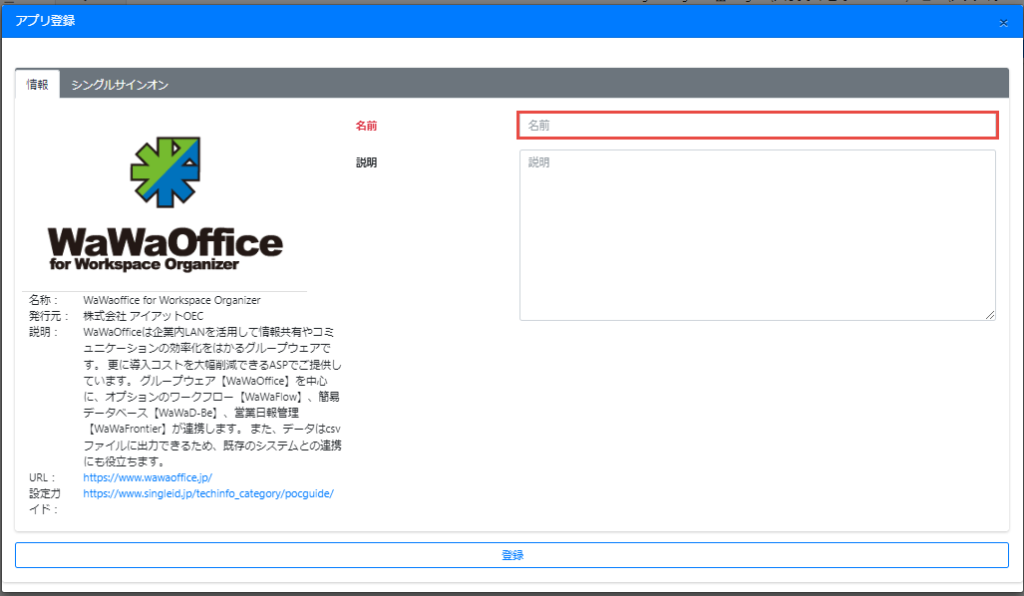Screen dimensions: 1024x596
Task: Switch to the 情報 tab
Action: tap(37, 85)
